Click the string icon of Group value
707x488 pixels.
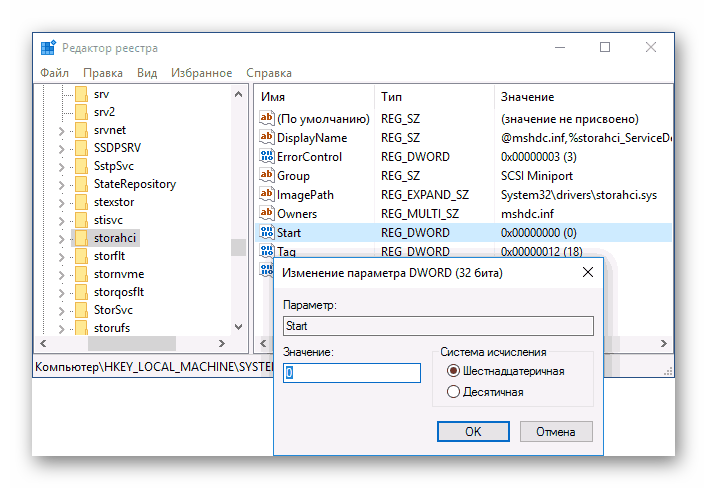[266, 175]
